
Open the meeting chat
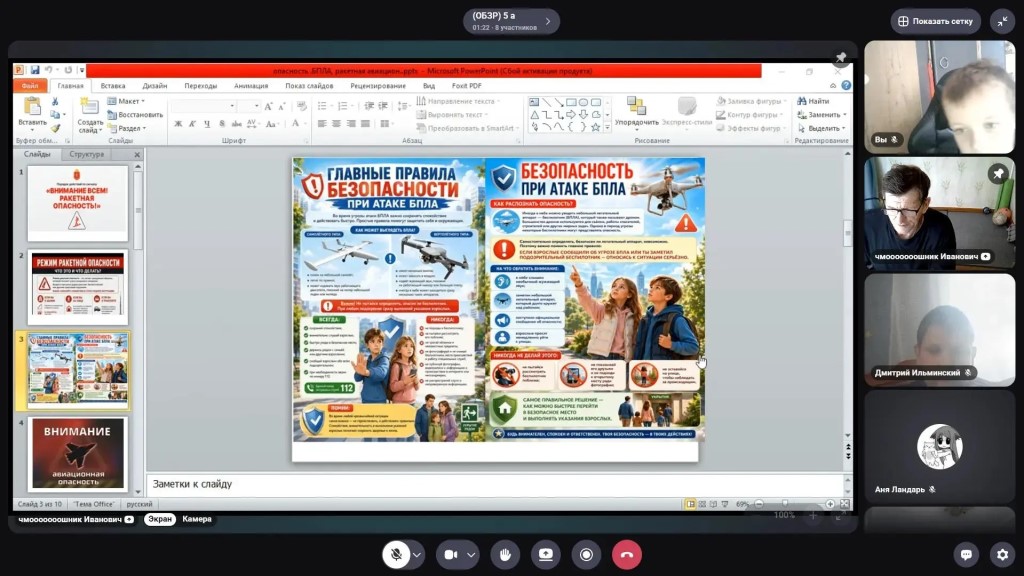click(x=966, y=555)
